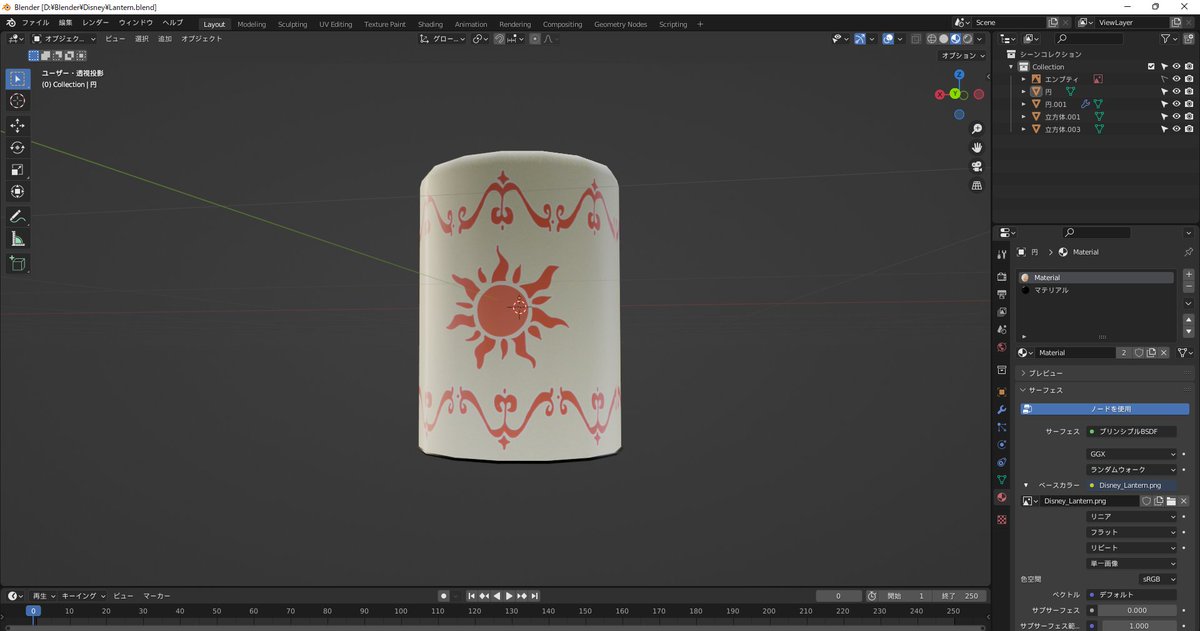This screenshot has height=631, width=1200.
Task: Open the レンダー menu
Action: (x=96, y=22)
